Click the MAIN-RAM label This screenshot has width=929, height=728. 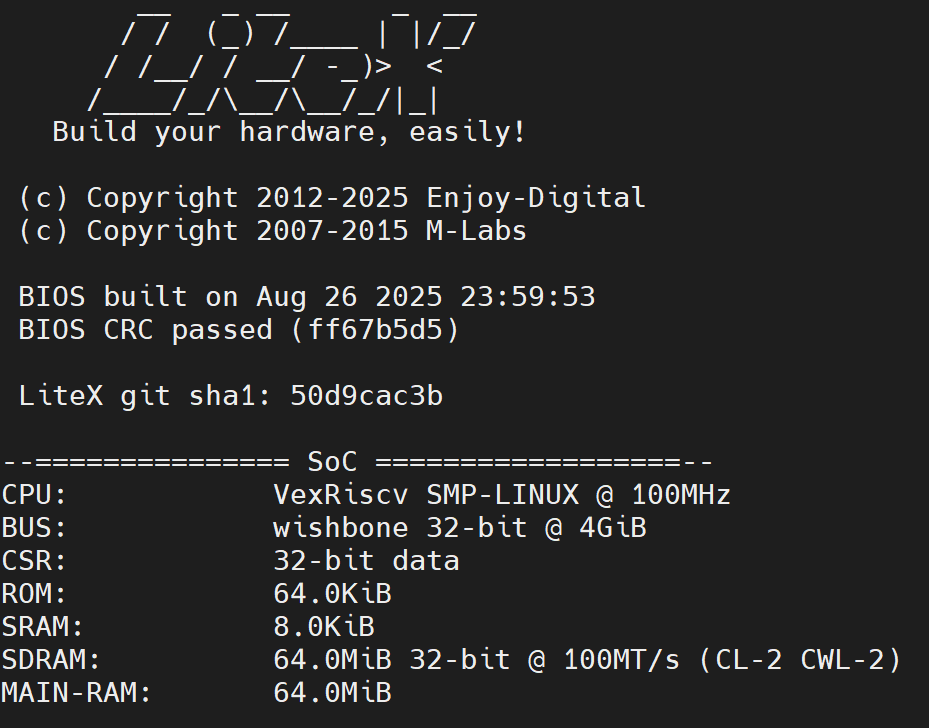click(76, 693)
